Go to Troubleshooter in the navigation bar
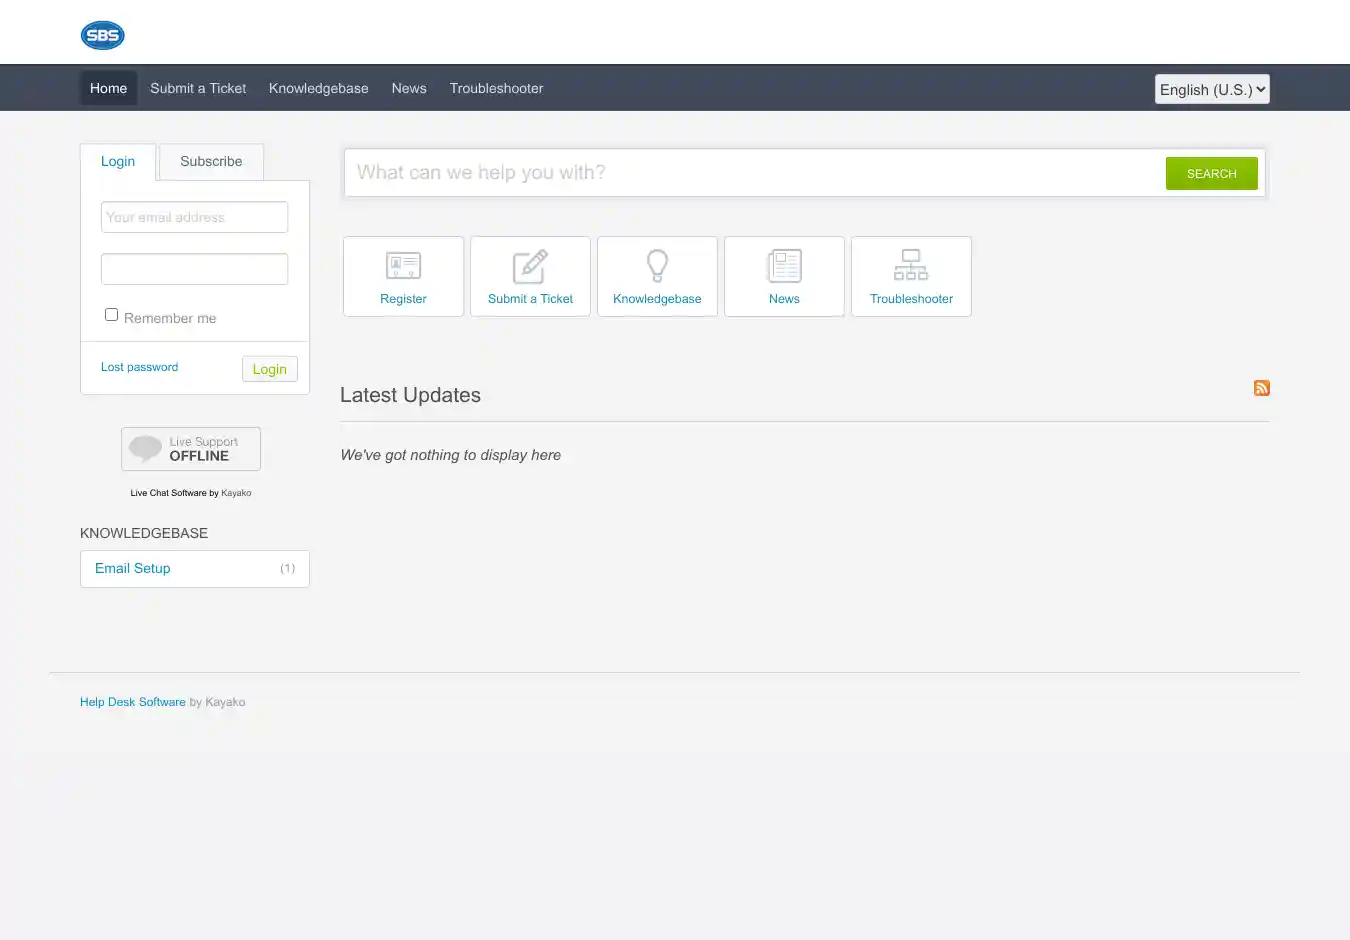This screenshot has height=940, width=1350. coord(496,88)
